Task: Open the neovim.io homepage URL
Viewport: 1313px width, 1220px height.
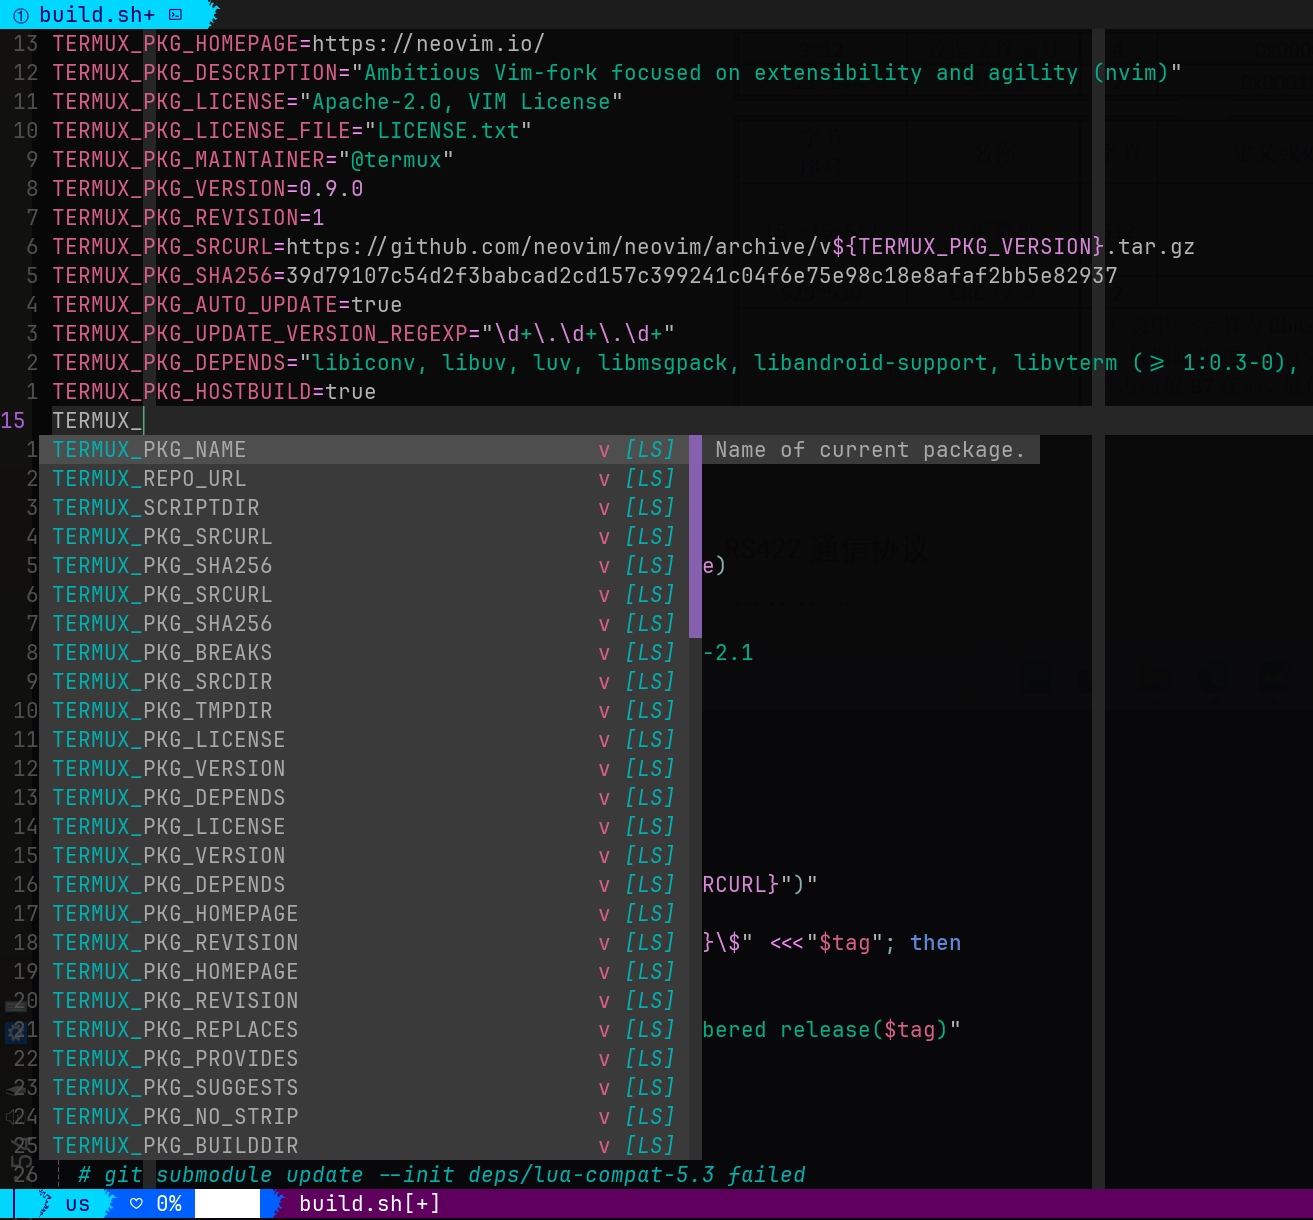Action: tap(428, 44)
